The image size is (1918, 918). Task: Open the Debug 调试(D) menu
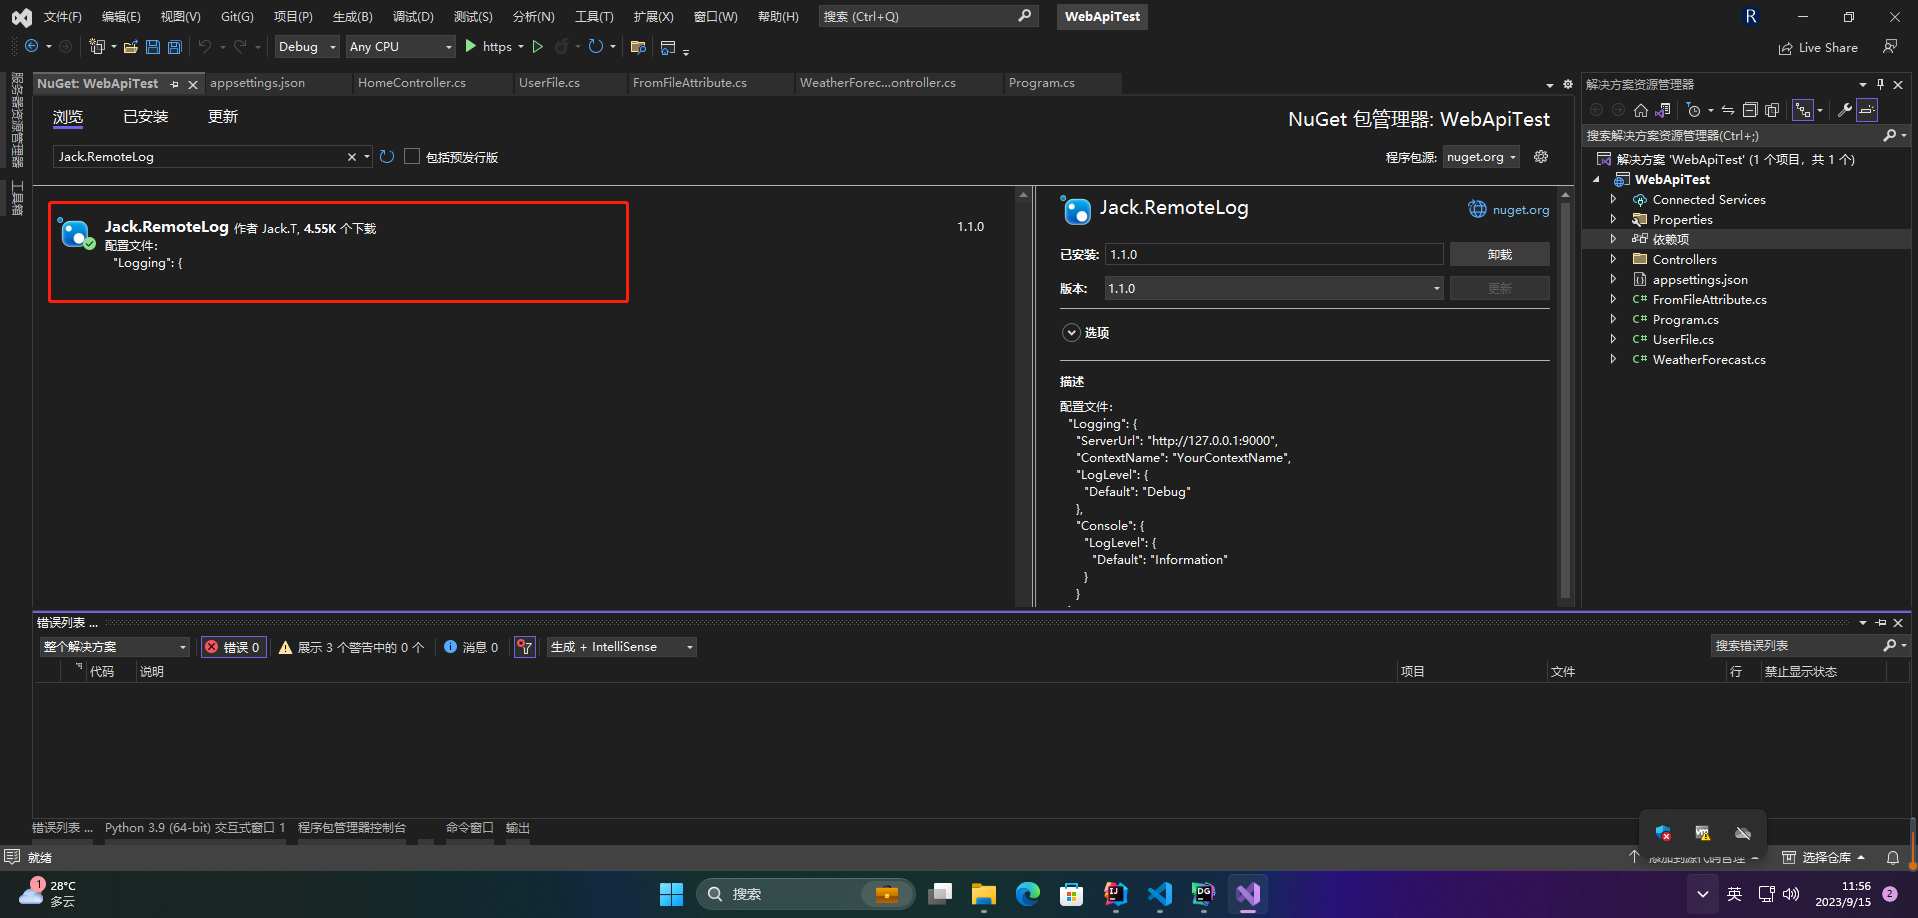pyautogui.click(x=413, y=16)
